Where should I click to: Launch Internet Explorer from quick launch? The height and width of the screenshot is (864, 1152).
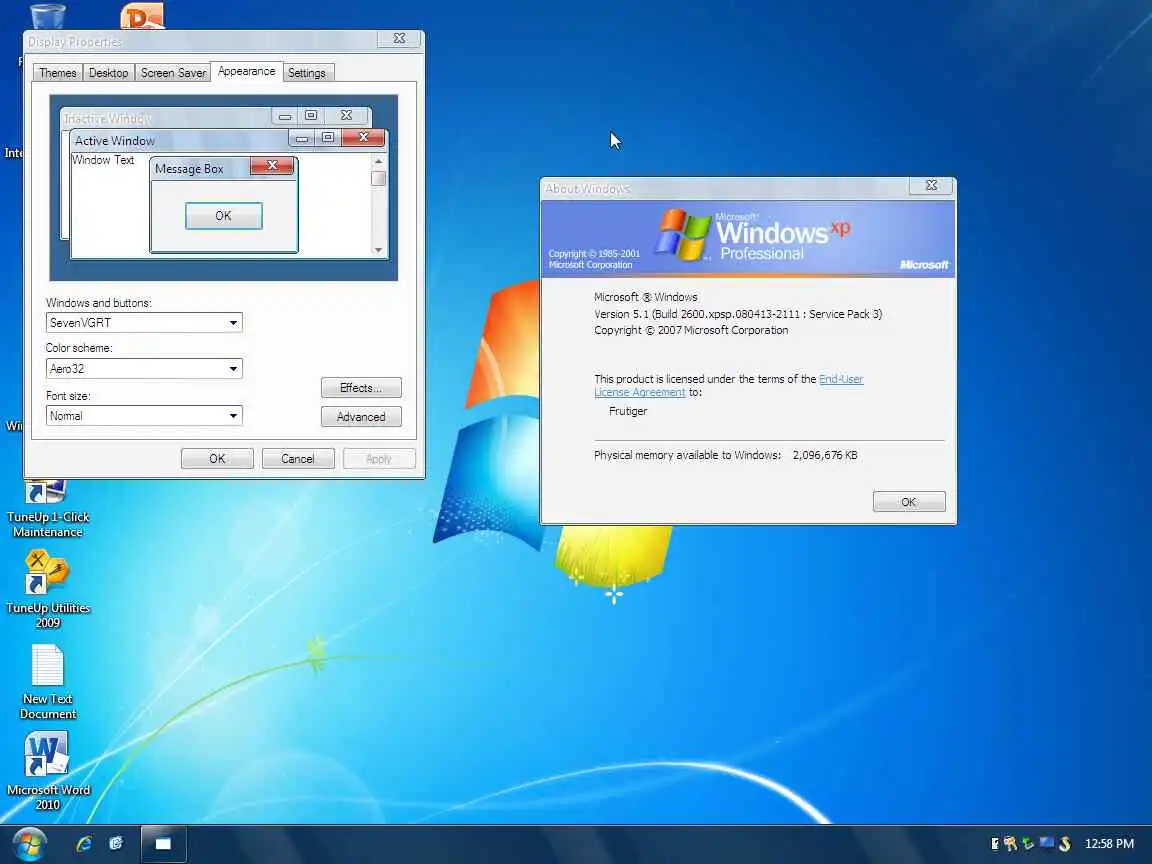pos(84,843)
